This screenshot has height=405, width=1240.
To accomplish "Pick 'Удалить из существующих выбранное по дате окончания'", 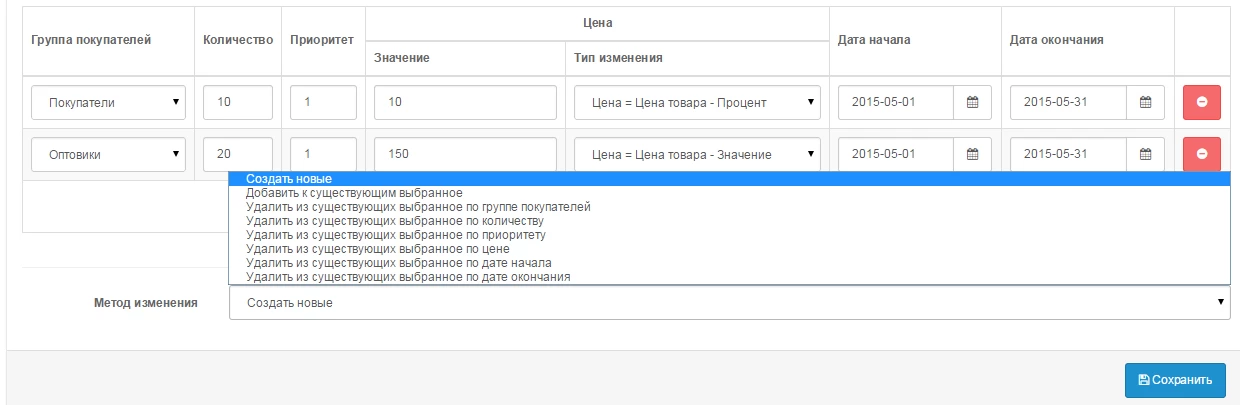I will pos(408,277).
